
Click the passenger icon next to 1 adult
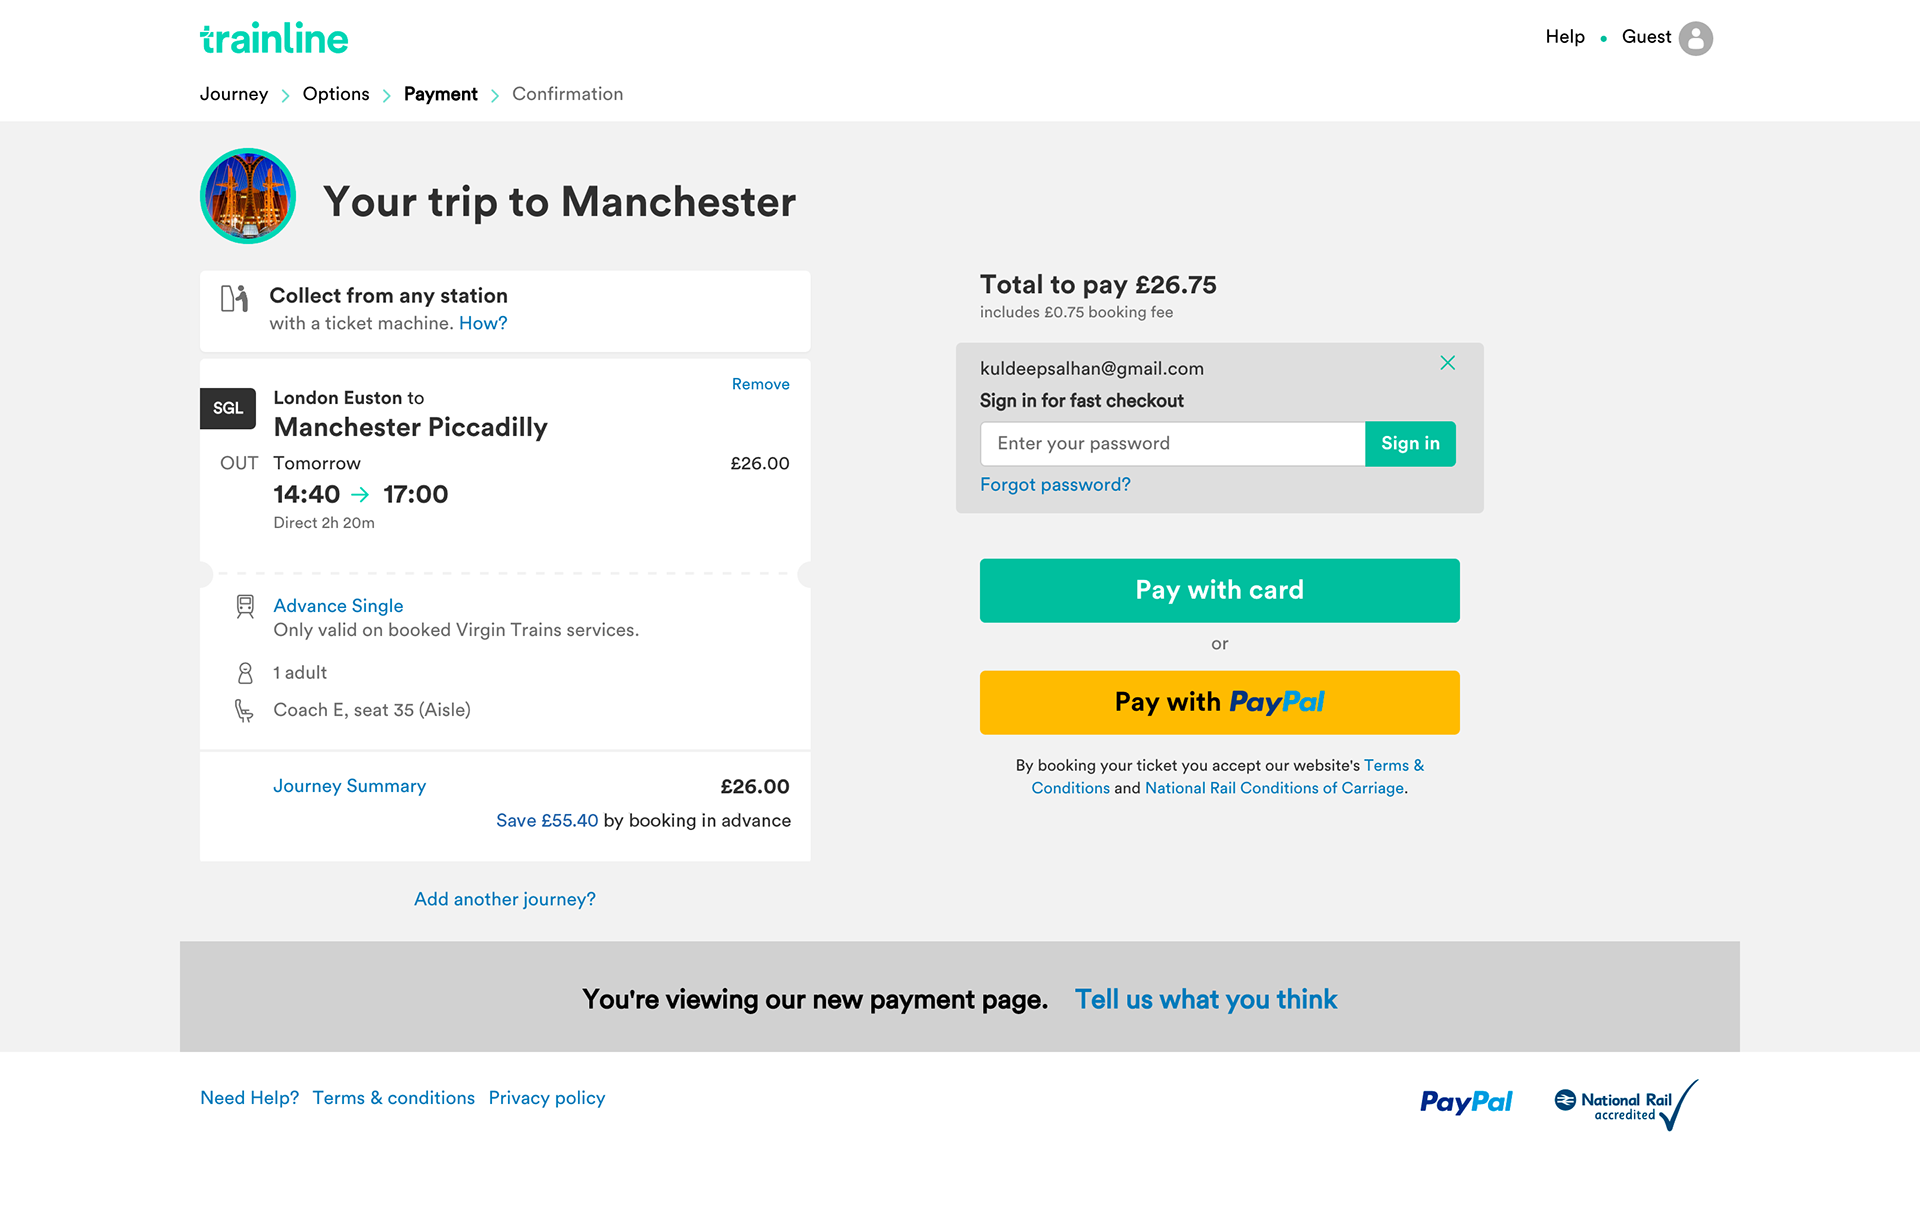[x=245, y=673]
